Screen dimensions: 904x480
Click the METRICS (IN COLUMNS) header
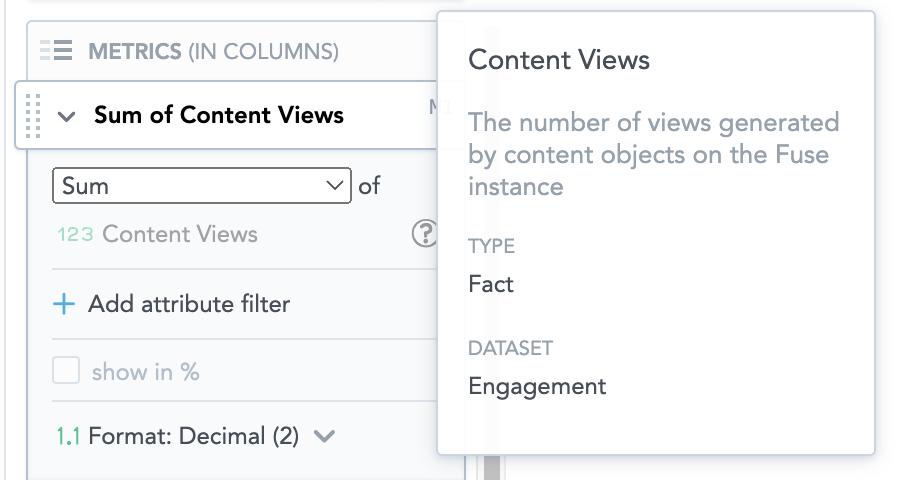pyautogui.click(x=213, y=50)
